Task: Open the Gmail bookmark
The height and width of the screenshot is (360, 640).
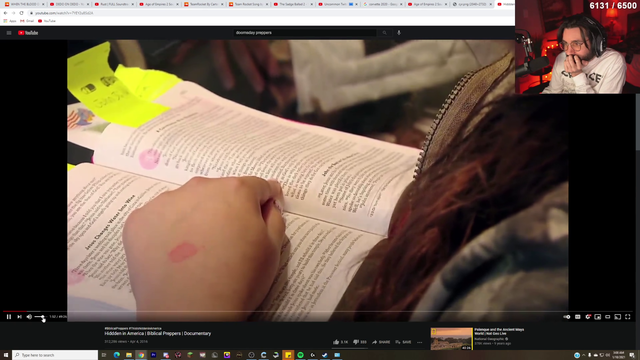Action: point(27,21)
